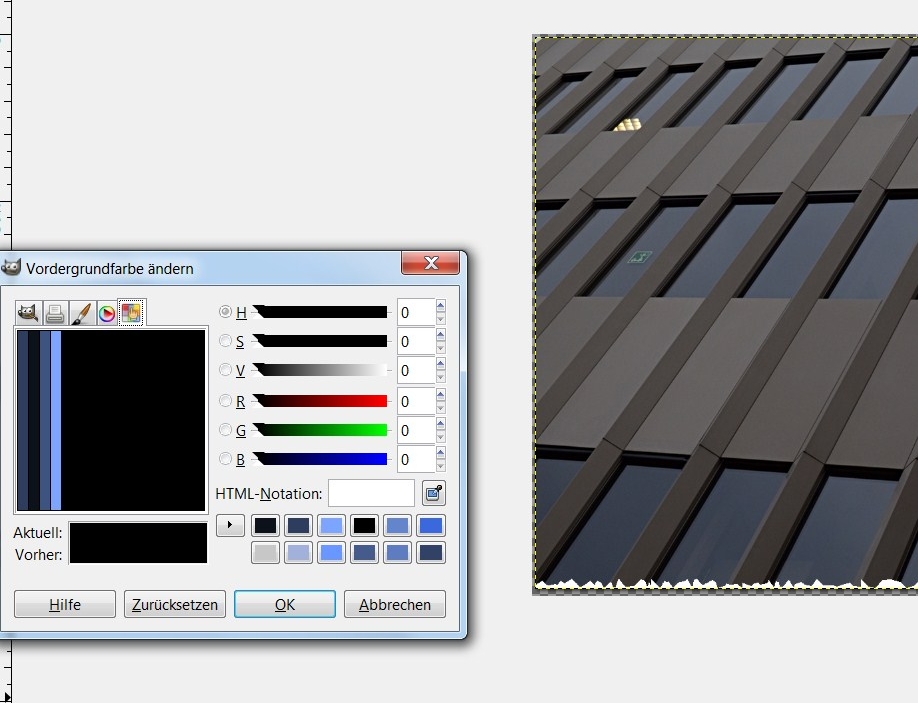Pick the first dark navy history swatch
Viewport: 918px width, 703px height.
pos(265,526)
